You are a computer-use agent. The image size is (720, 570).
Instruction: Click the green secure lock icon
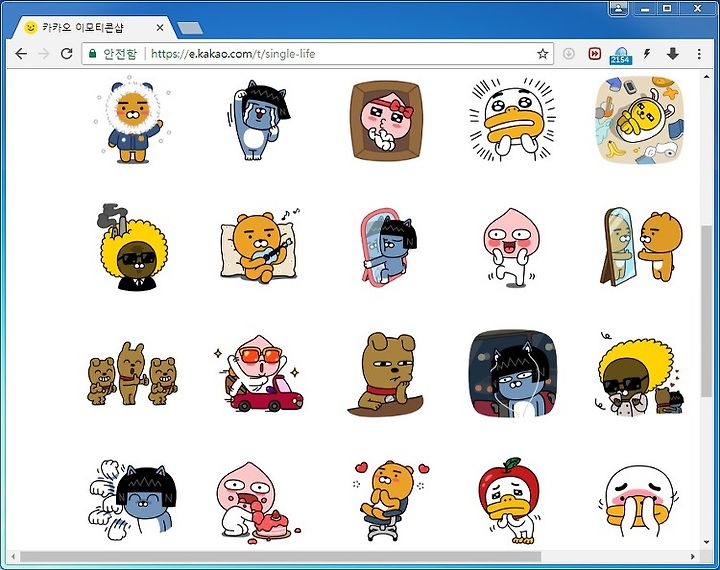[93, 54]
